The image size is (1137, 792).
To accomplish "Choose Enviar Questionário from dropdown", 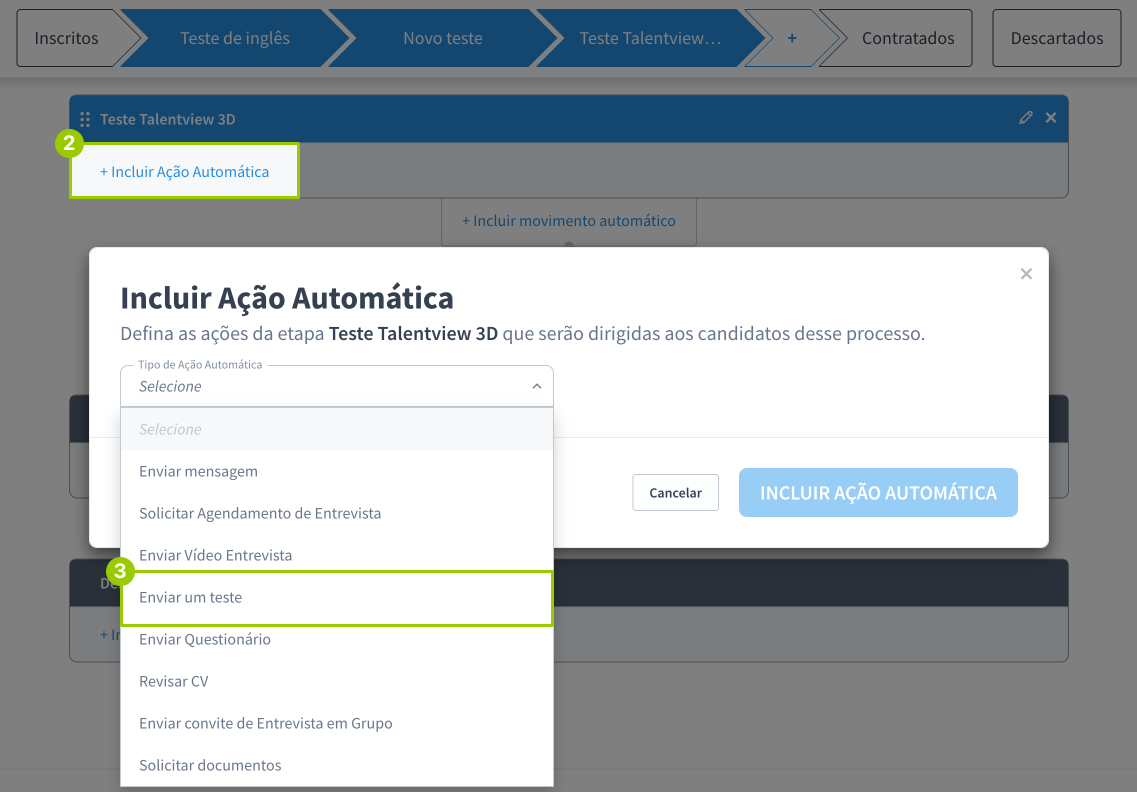I will click(x=204, y=639).
